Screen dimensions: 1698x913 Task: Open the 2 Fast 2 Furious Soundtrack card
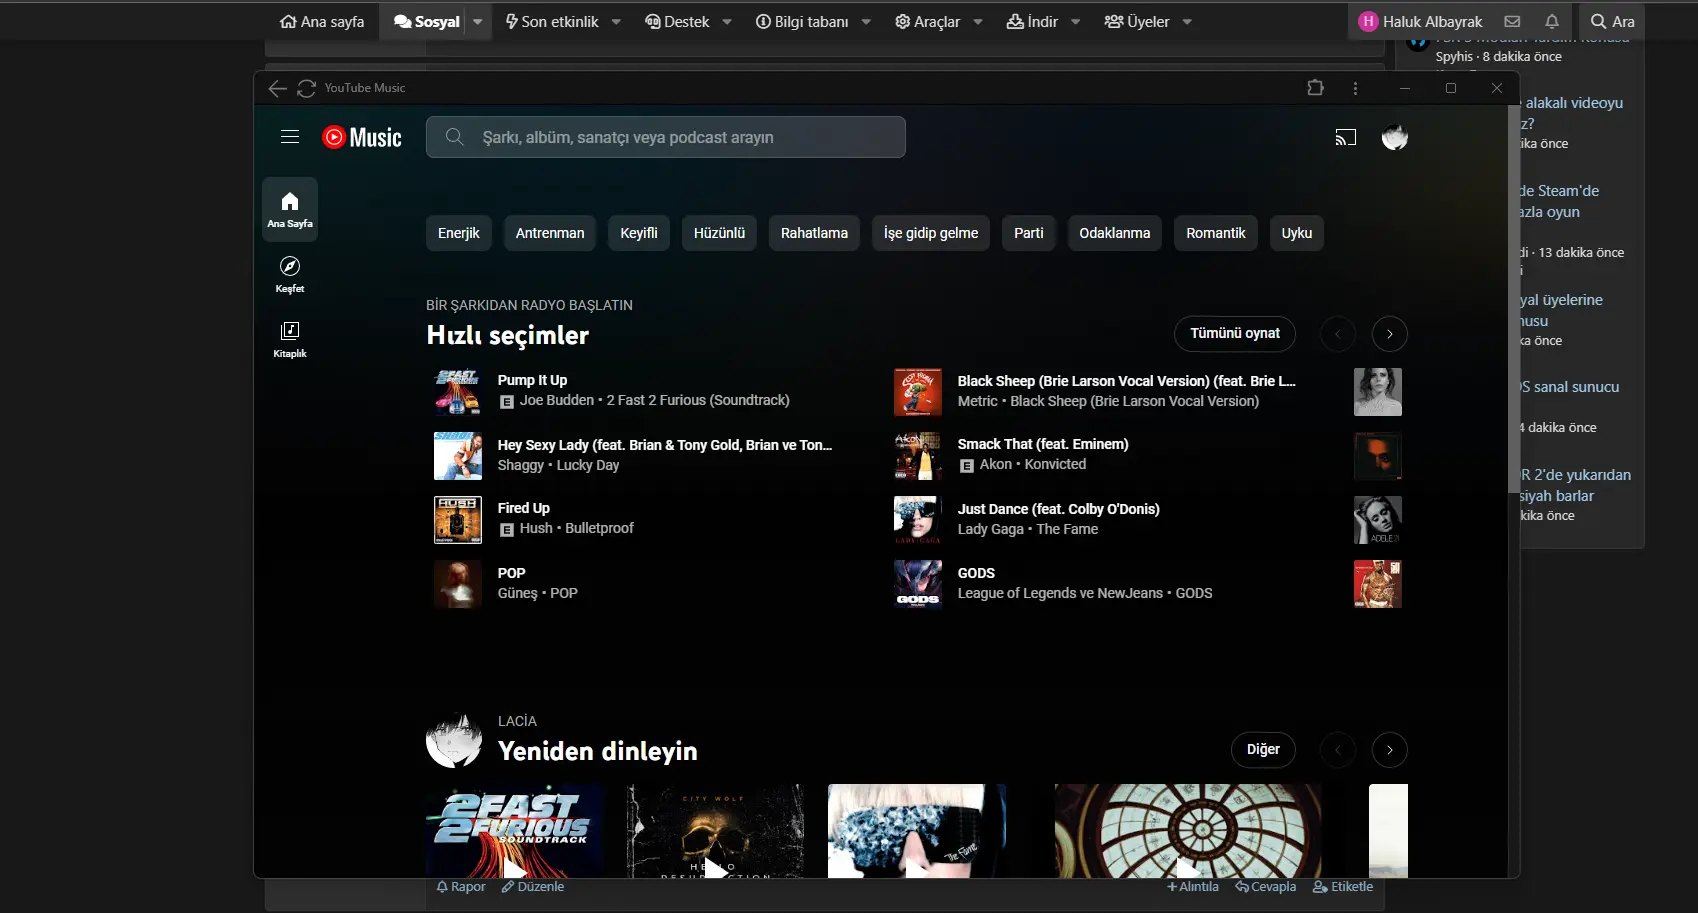[515, 831]
